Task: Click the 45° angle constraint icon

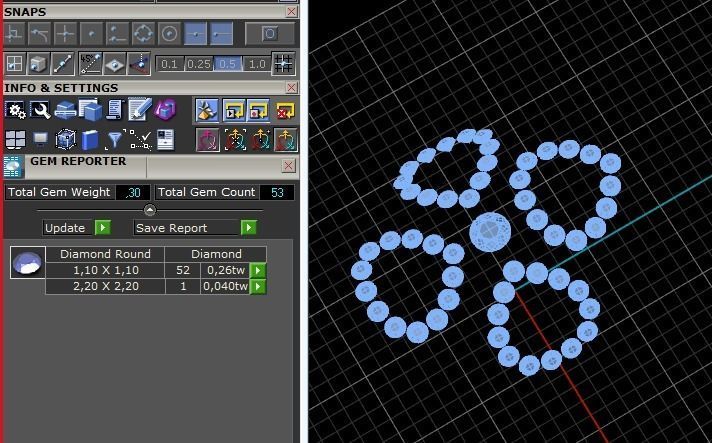Action: pos(90,64)
